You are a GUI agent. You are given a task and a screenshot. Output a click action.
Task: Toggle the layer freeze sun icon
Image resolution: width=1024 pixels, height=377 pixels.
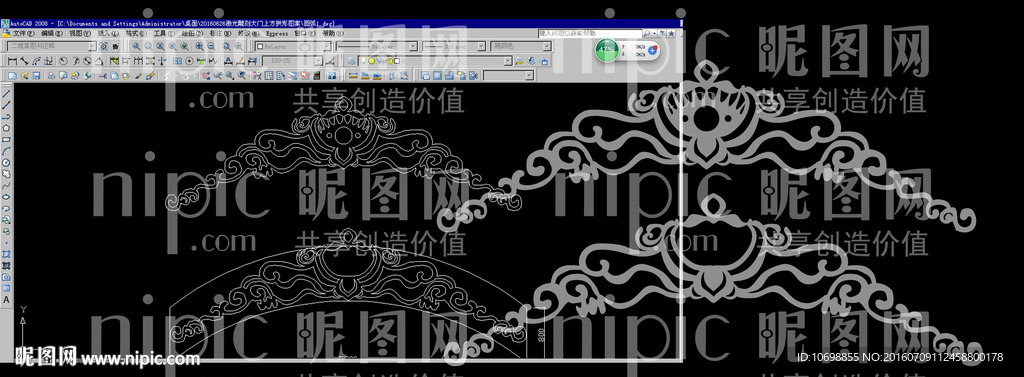(372, 61)
